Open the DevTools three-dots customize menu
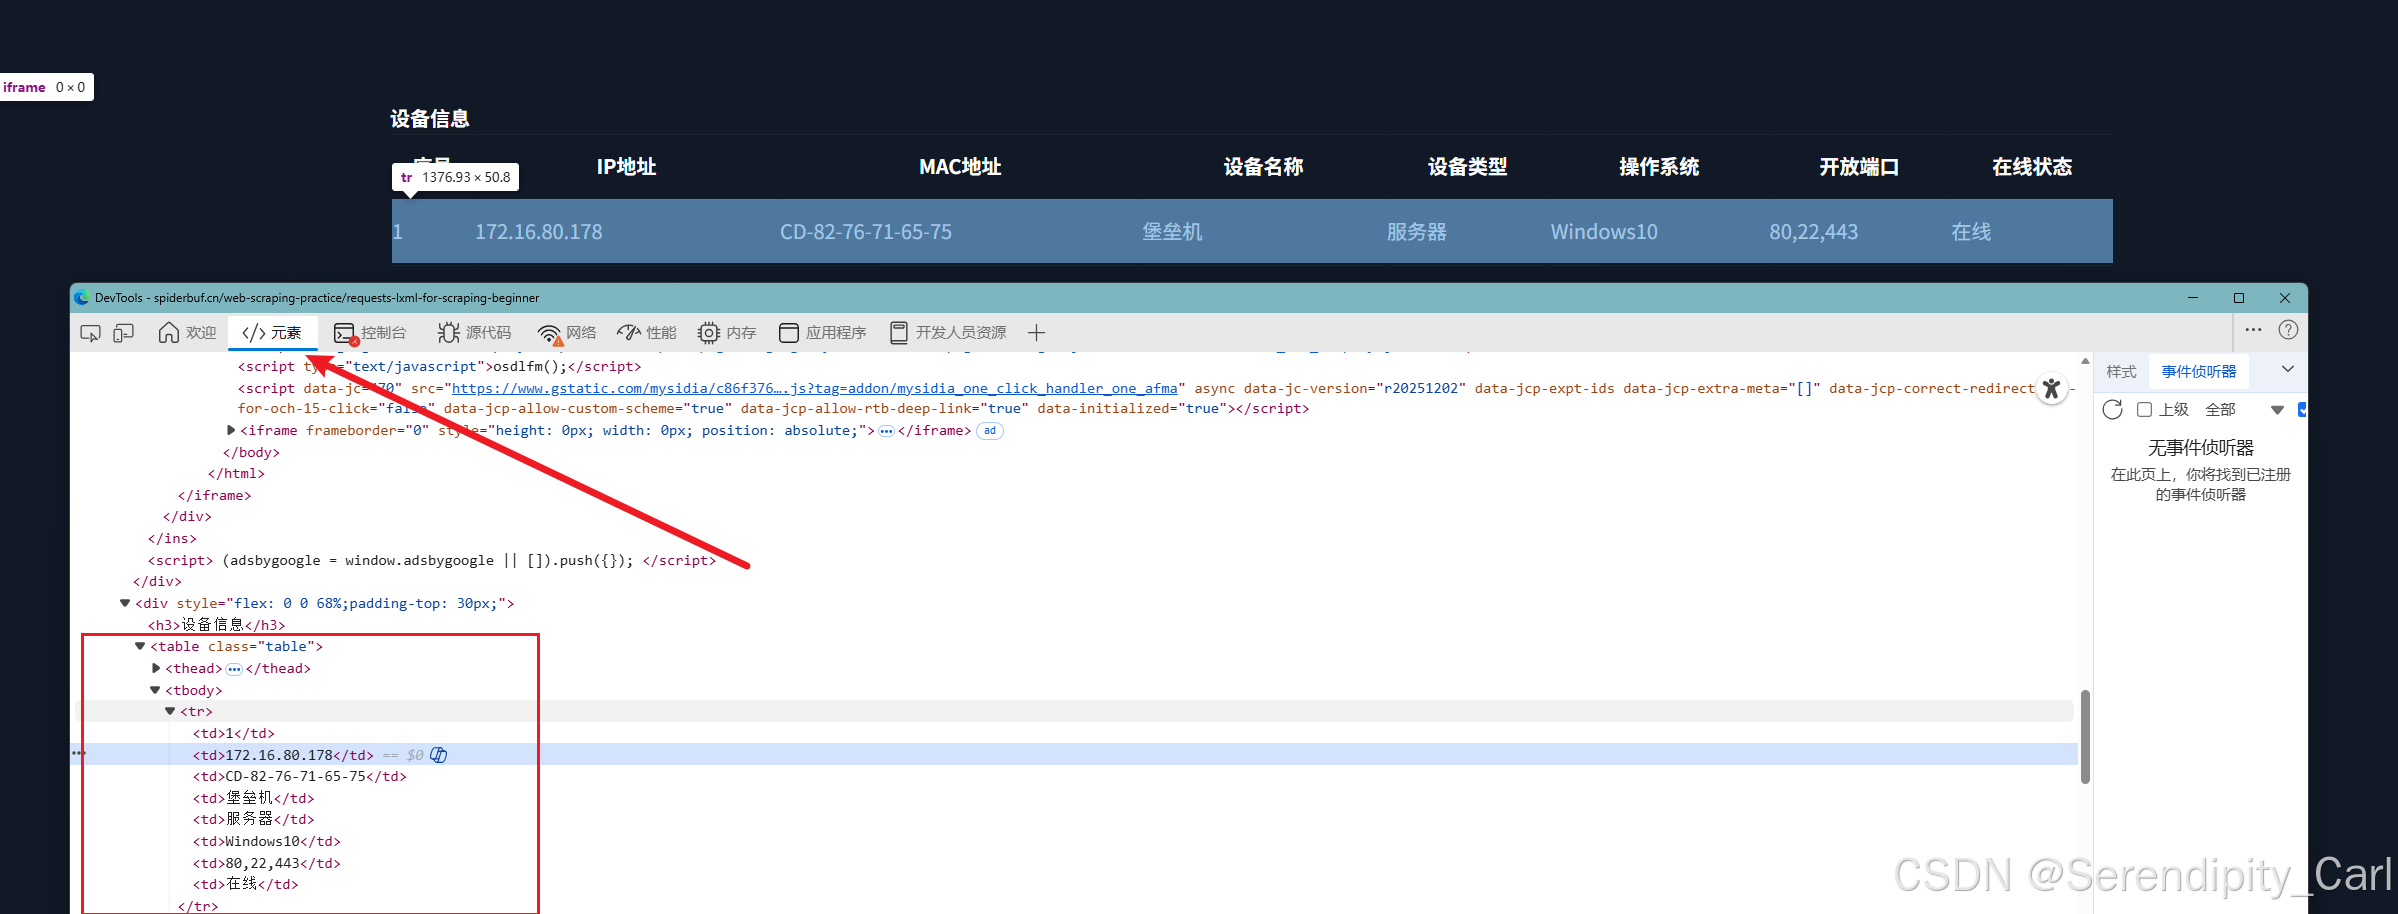 point(2253,330)
